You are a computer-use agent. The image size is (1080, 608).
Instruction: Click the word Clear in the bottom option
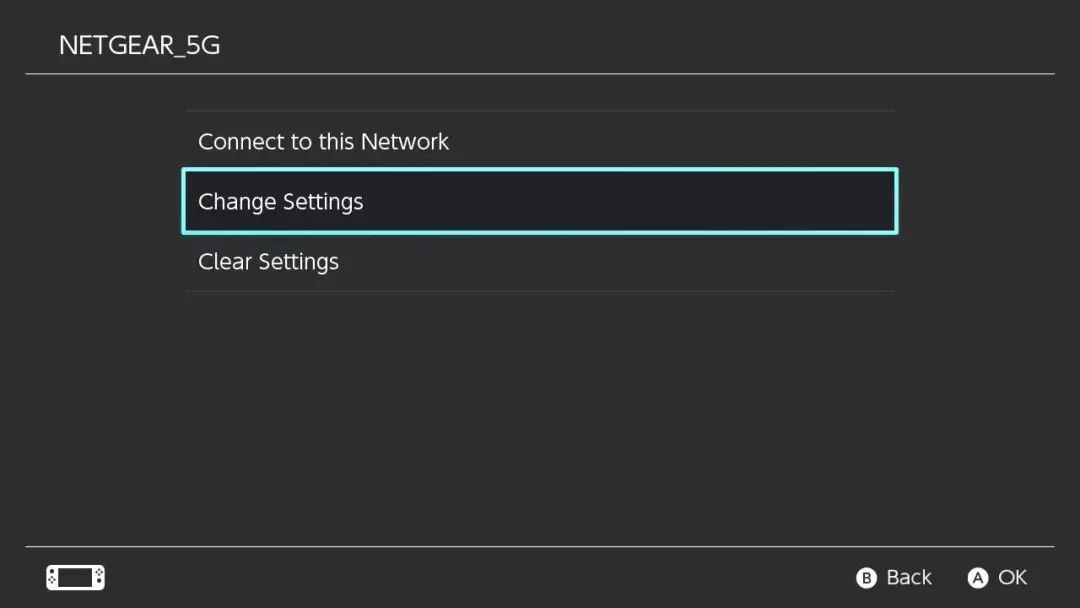point(225,262)
